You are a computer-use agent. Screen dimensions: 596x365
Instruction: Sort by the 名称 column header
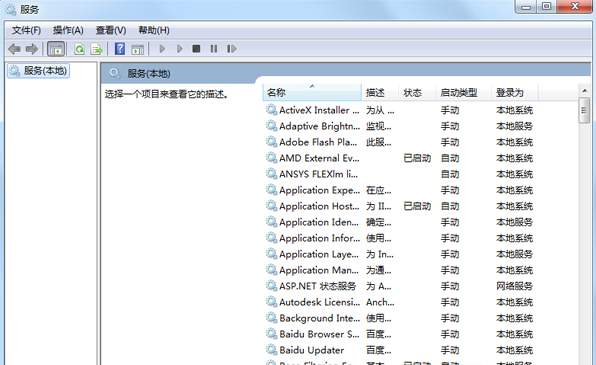pyautogui.click(x=312, y=92)
